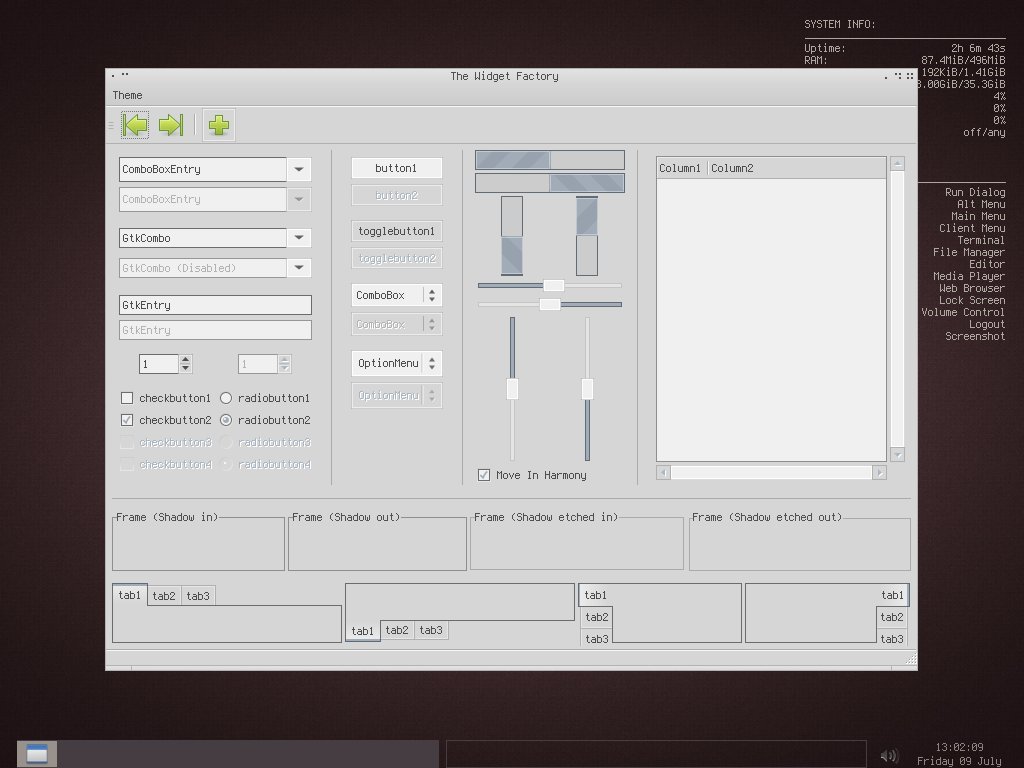Click the list's scroll down arrow
Image resolution: width=1024 pixels, height=768 pixels.
click(x=897, y=455)
